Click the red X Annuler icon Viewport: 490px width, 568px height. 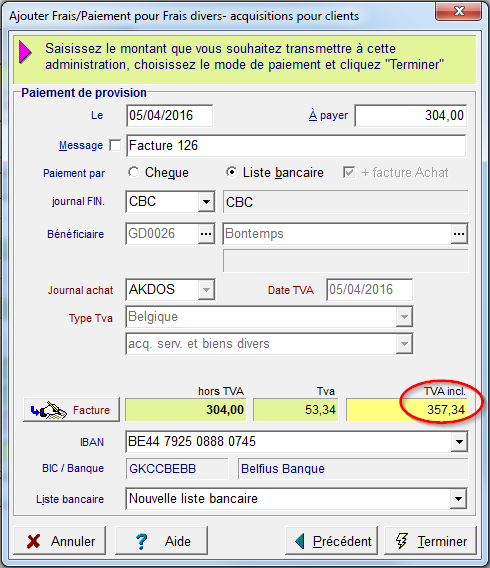[x=34, y=541]
